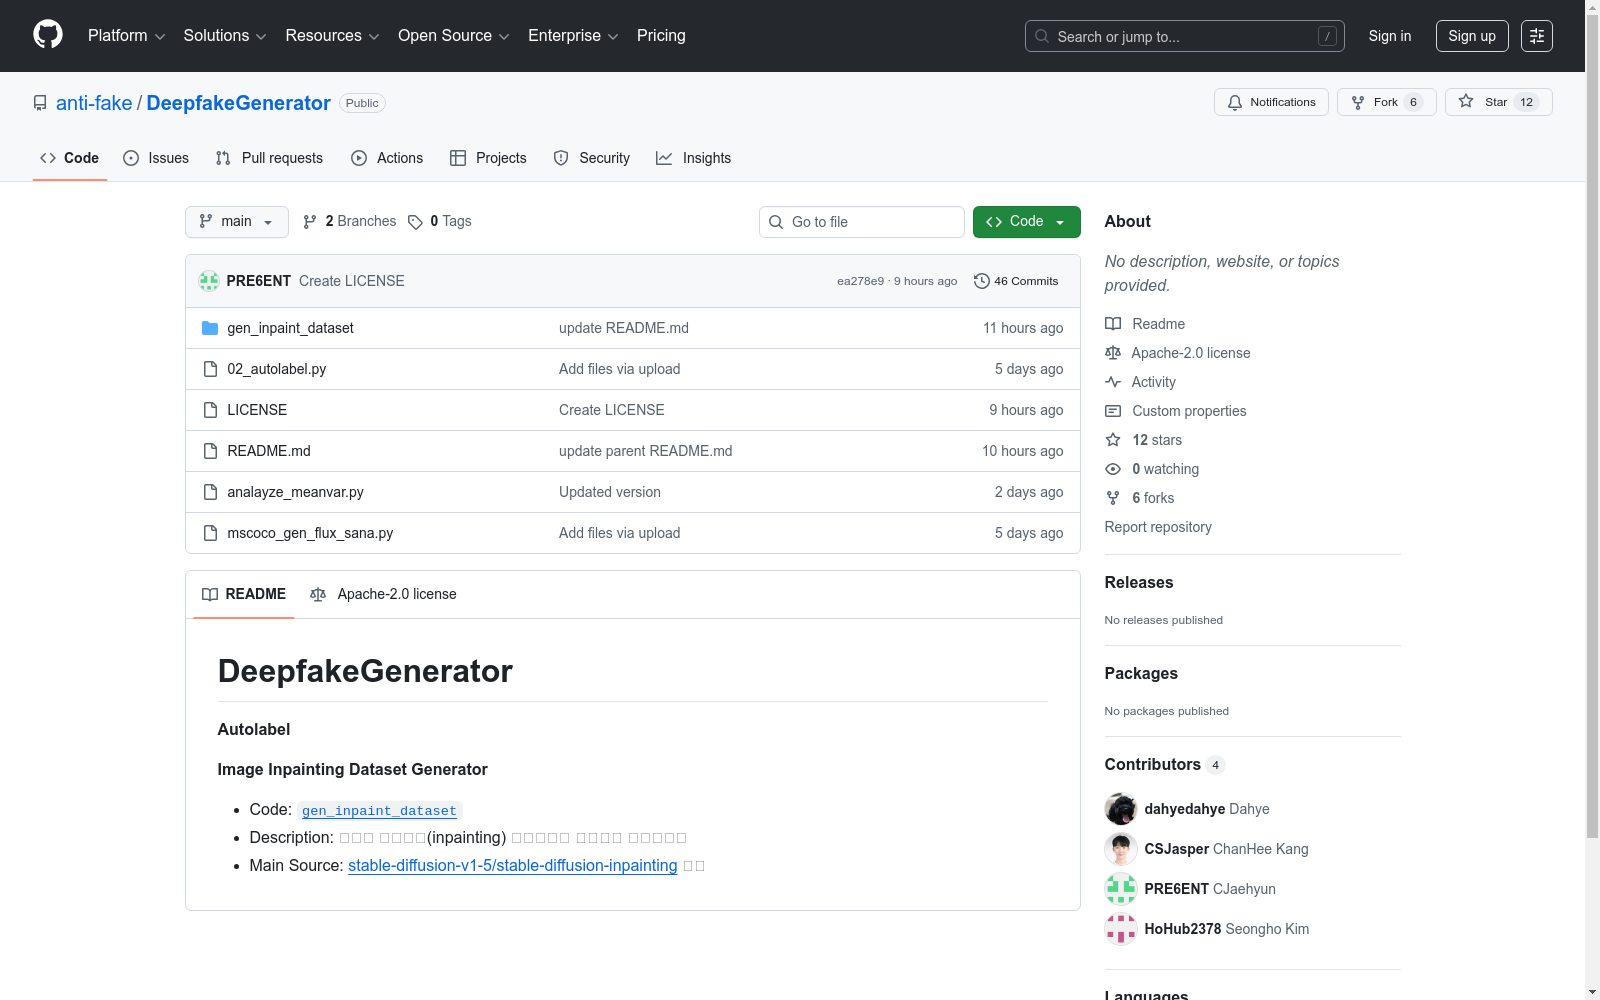Go to the Pricing page
The height and width of the screenshot is (1000, 1600).
[x=661, y=36]
